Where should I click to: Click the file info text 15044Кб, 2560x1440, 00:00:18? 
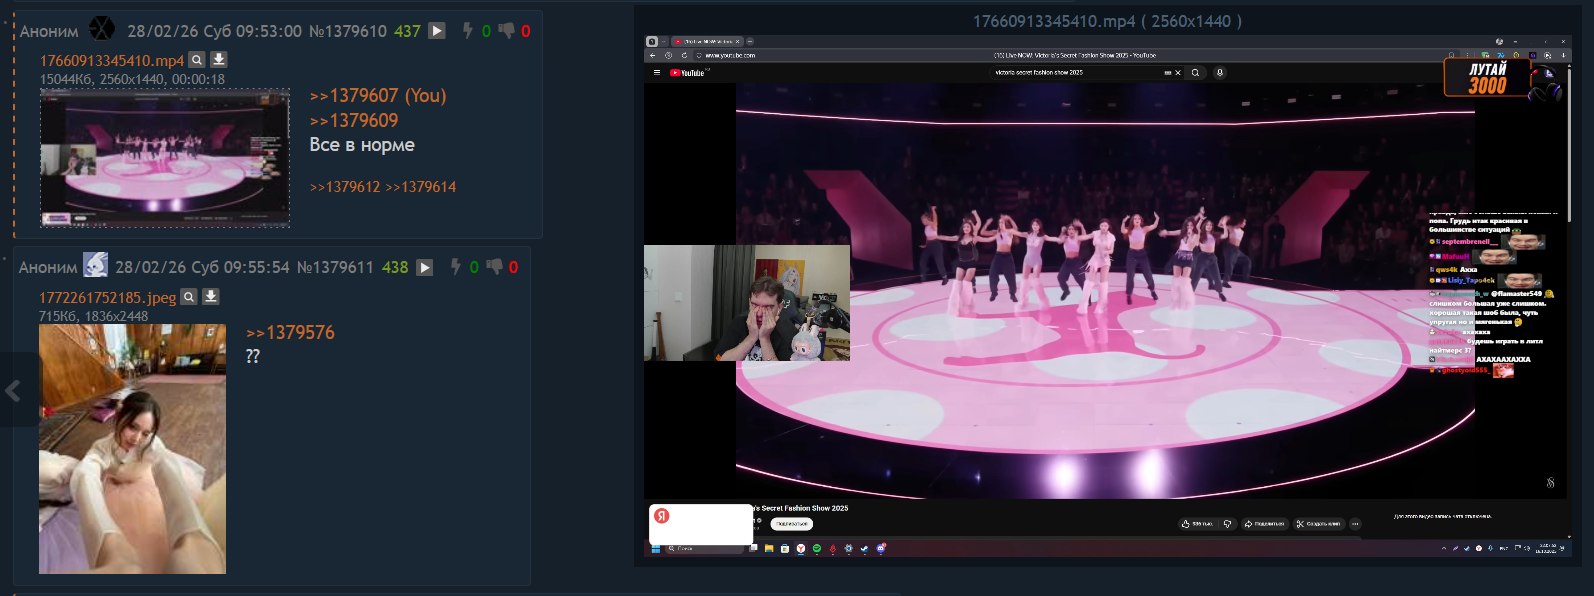click(x=132, y=79)
